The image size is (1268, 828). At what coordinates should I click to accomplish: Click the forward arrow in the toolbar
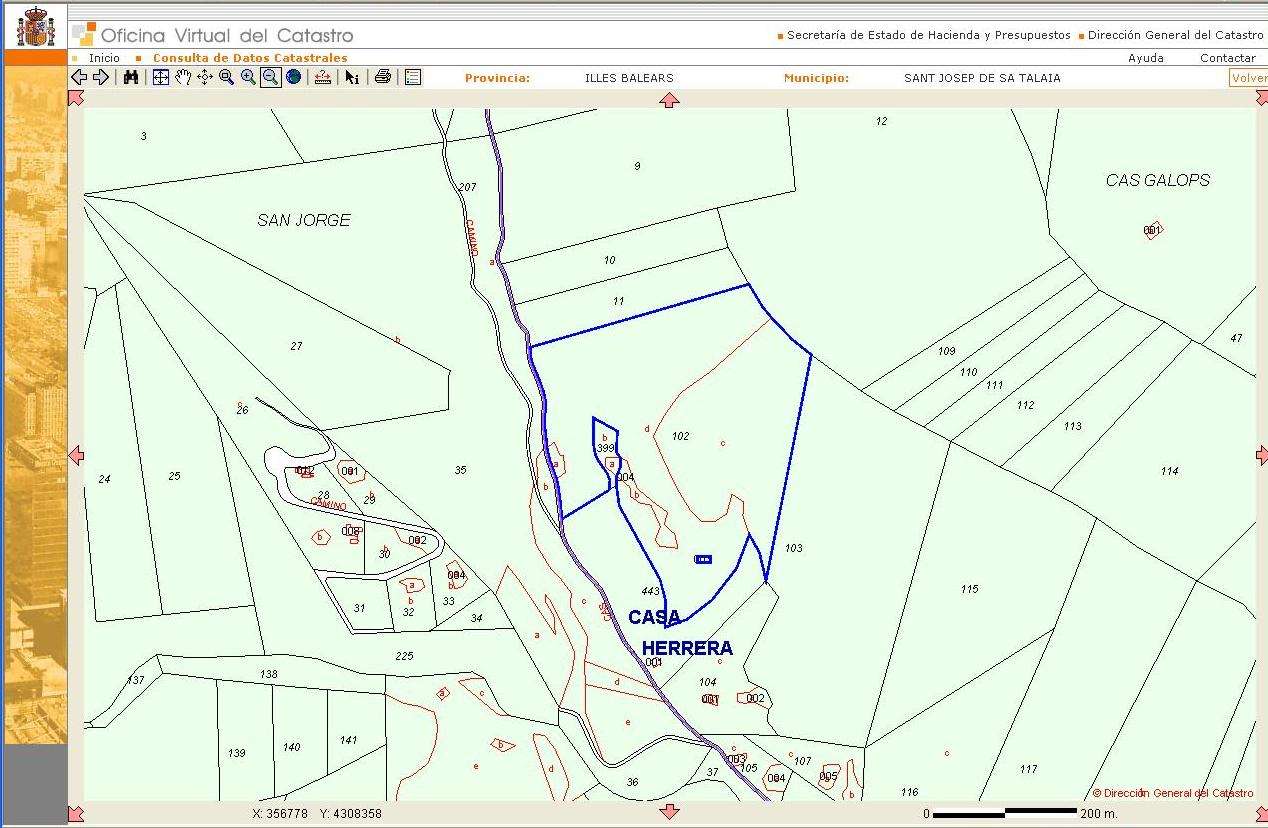click(x=101, y=77)
